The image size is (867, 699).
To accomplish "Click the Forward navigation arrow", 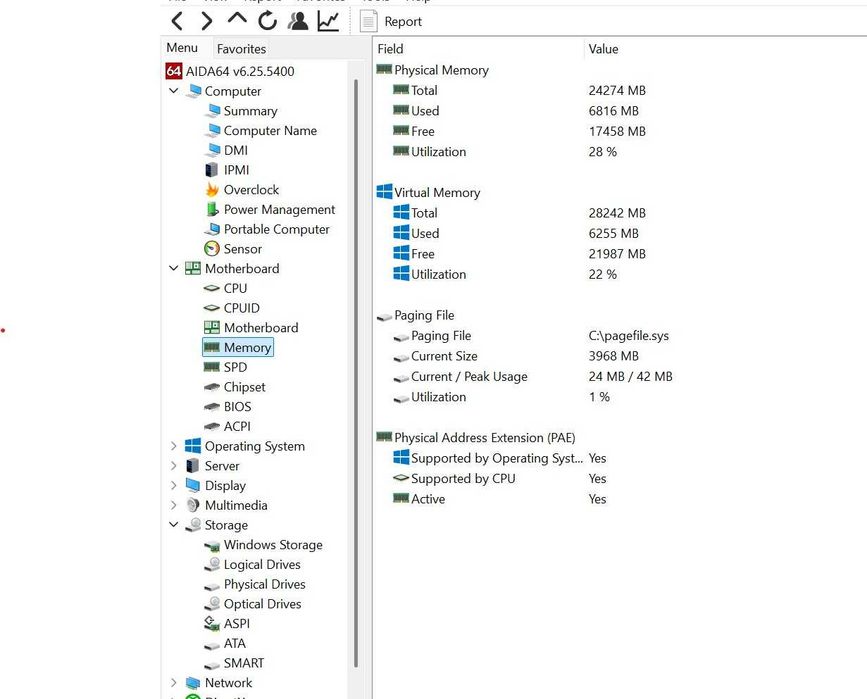I will [x=206, y=22].
